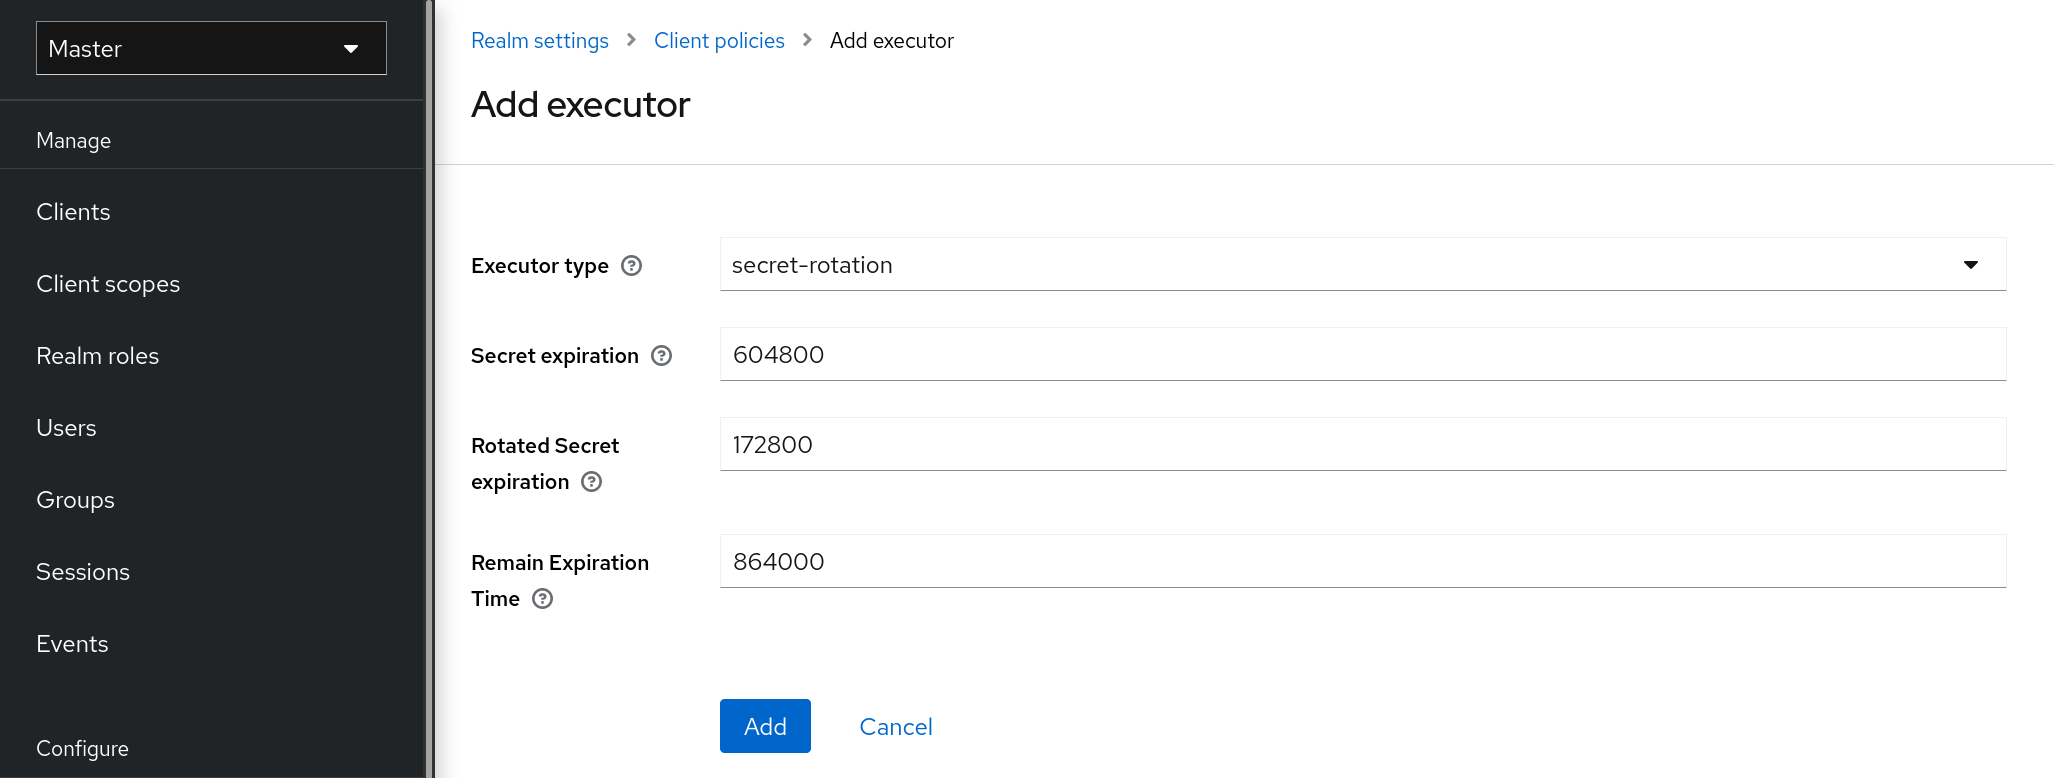Image resolution: width=2054 pixels, height=778 pixels.
Task: Navigate to Users section
Action: click(66, 428)
